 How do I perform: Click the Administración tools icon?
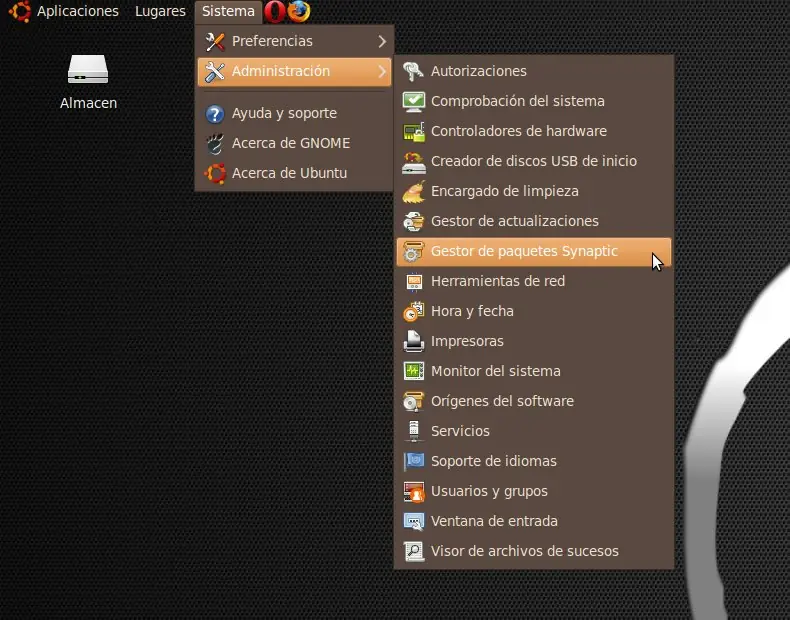[215, 72]
